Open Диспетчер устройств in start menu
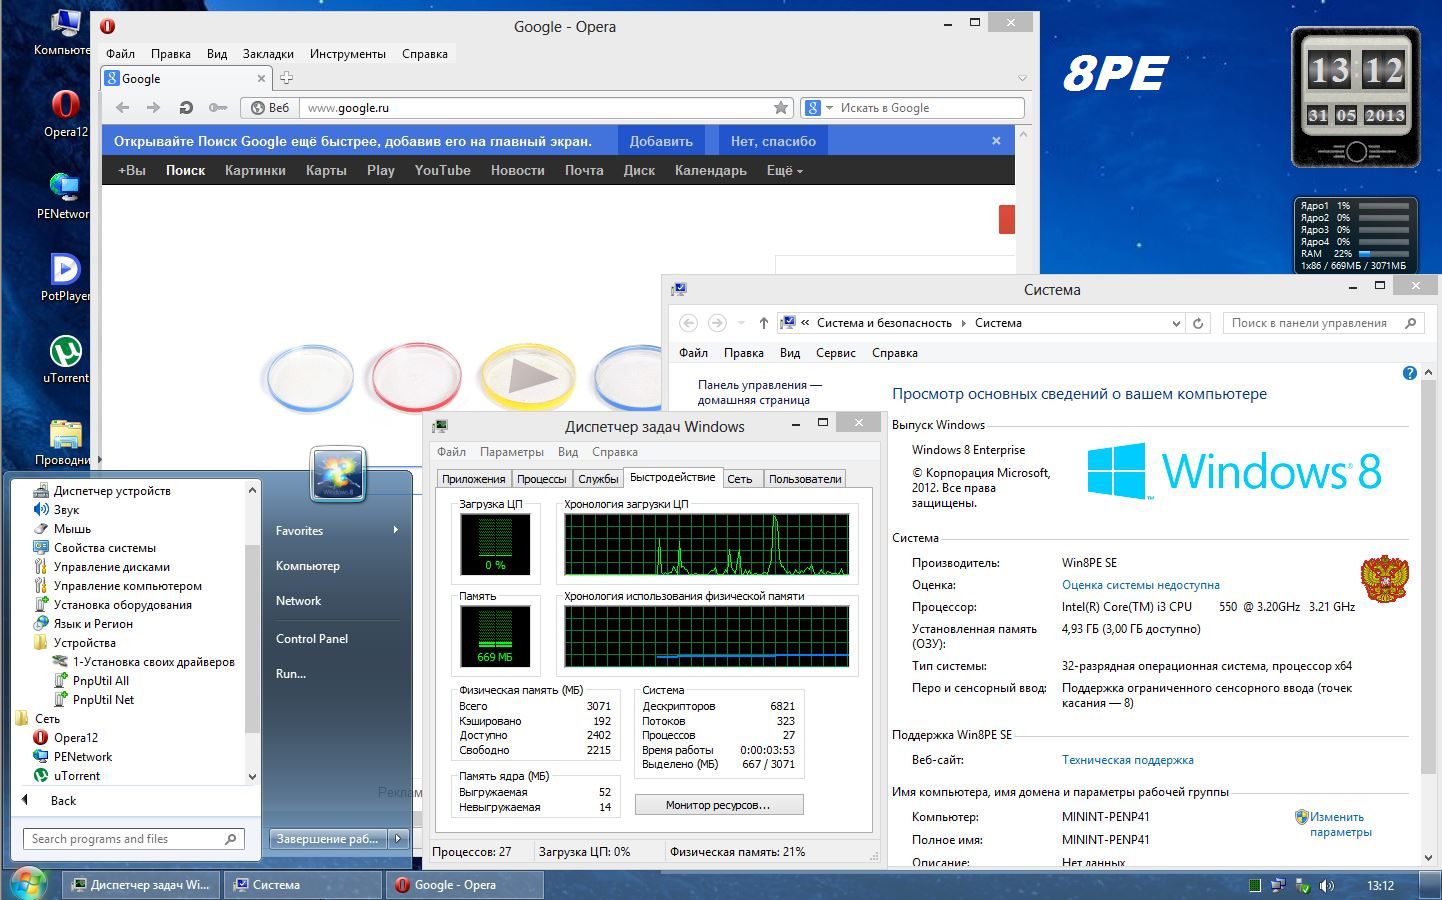Screen dimensions: 1442x900 pyautogui.click(x=112, y=491)
